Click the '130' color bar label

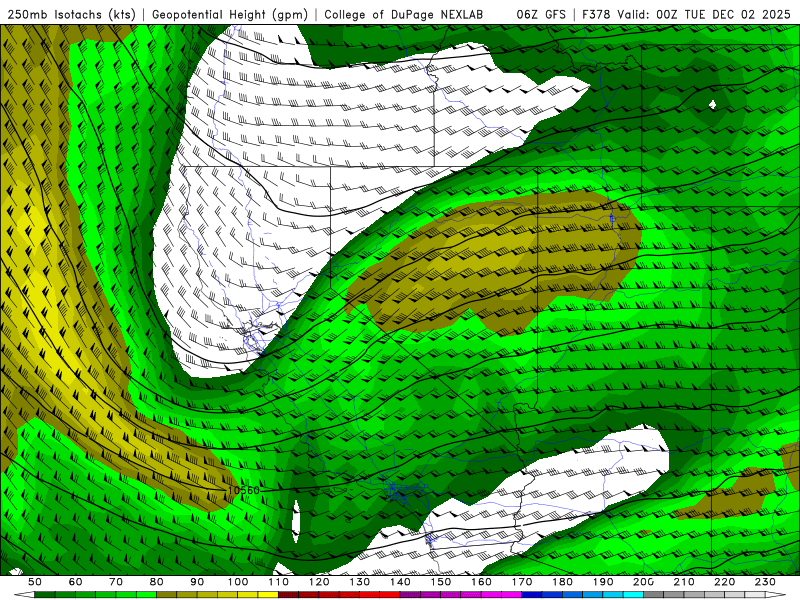(x=360, y=582)
